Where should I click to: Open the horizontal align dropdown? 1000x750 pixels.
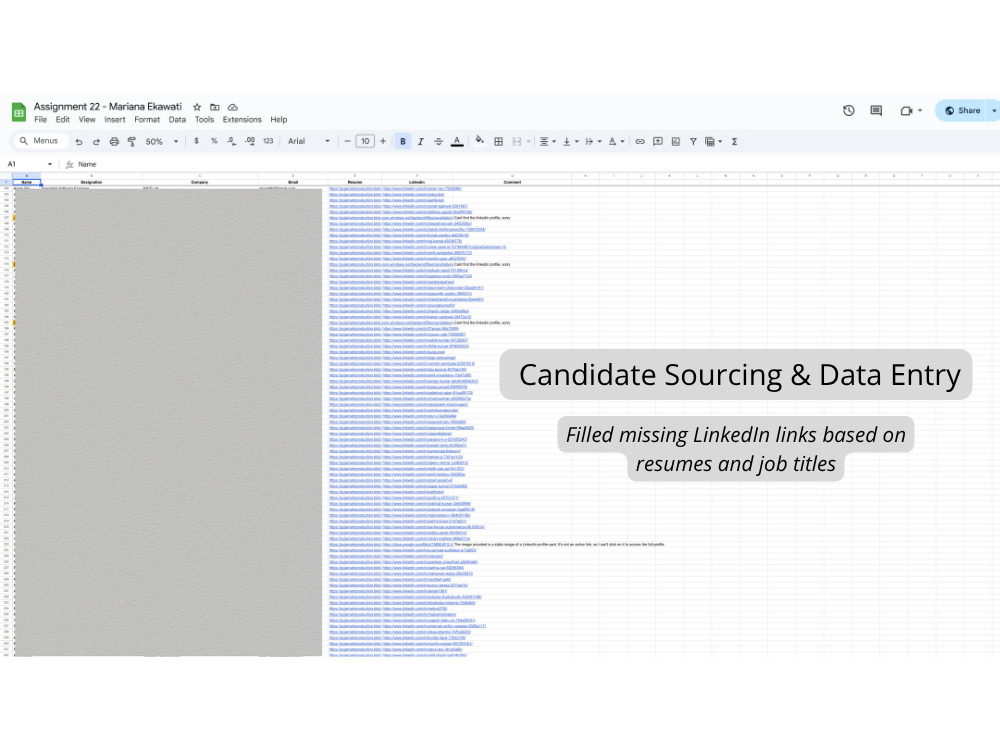pyautogui.click(x=548, y=142)
